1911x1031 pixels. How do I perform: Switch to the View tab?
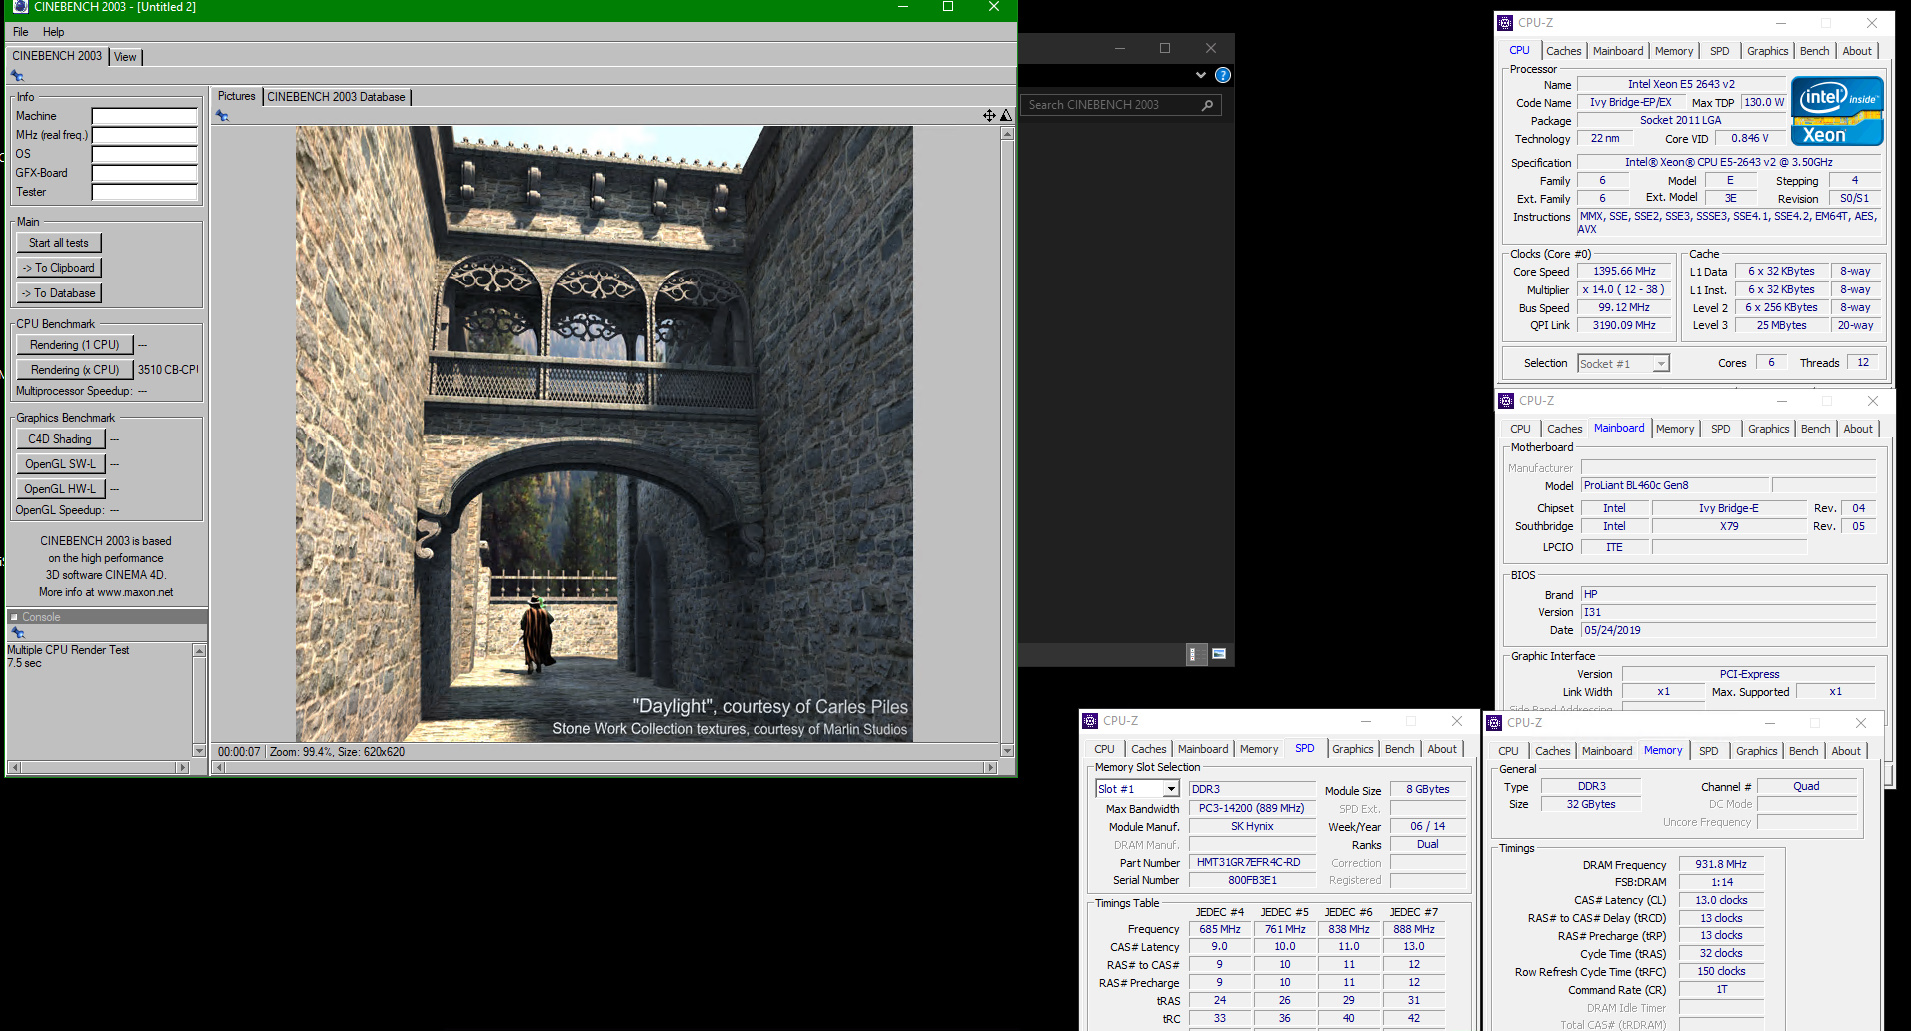(x=125, y=57)
